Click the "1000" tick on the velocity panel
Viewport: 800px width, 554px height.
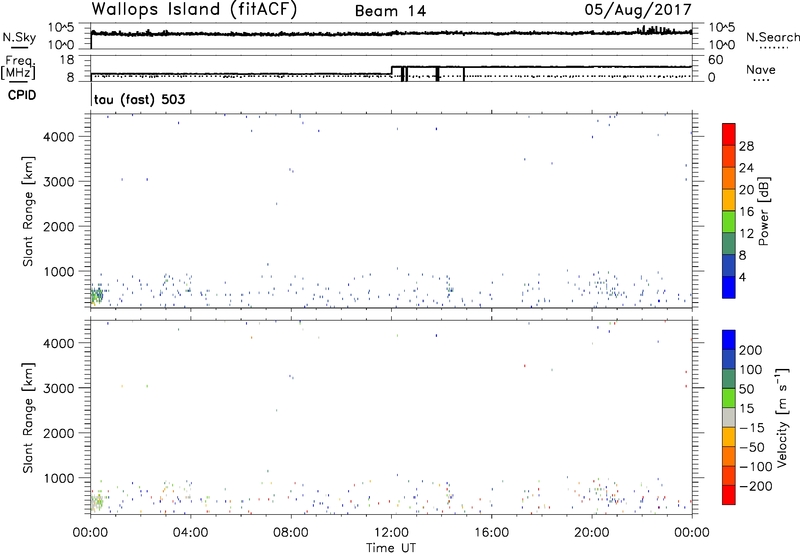click(59, 478)
